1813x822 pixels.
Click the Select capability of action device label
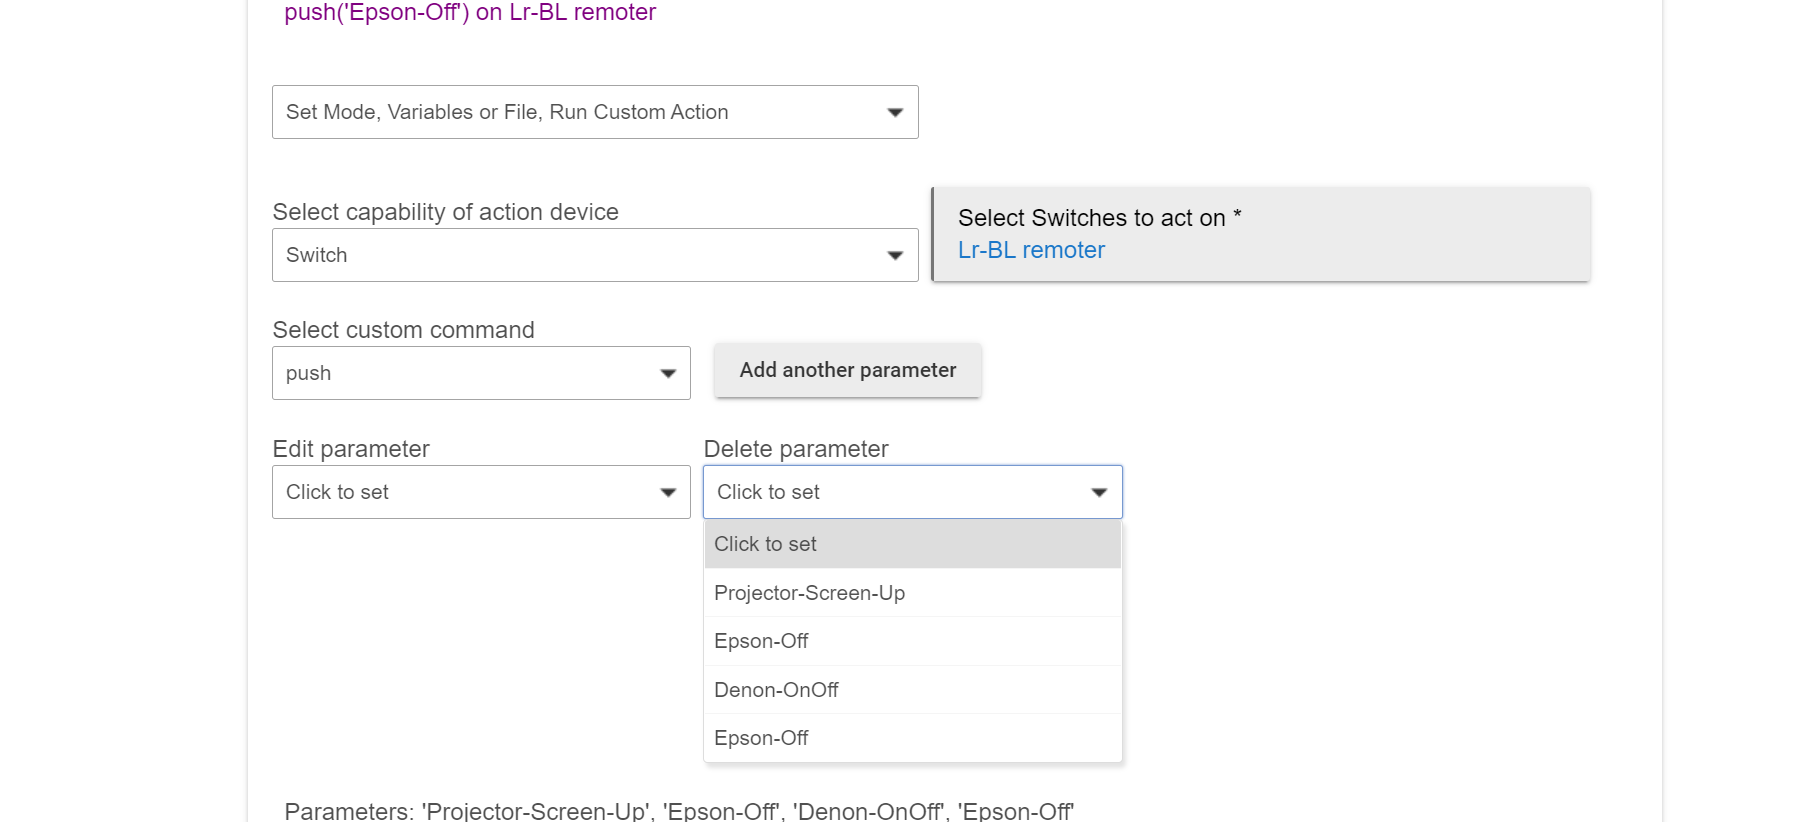445,212
